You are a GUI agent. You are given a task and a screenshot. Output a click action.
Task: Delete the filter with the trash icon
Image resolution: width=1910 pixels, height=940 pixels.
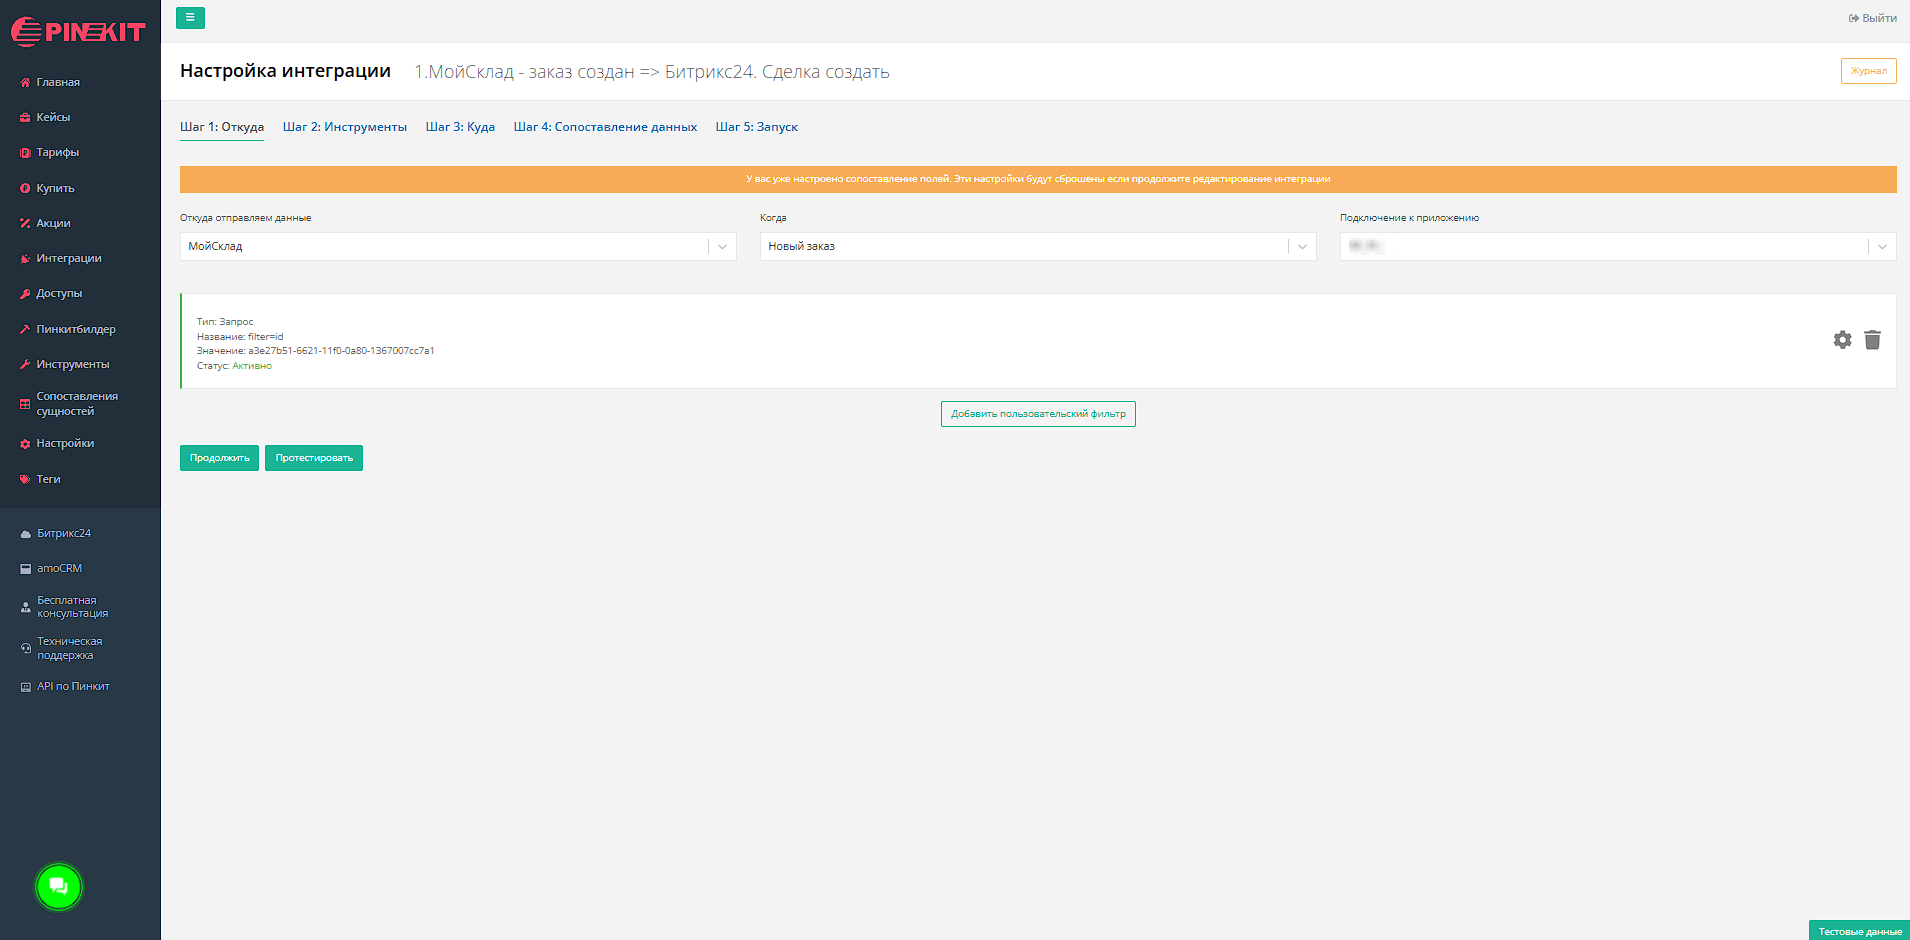(x=1872, y=340)
